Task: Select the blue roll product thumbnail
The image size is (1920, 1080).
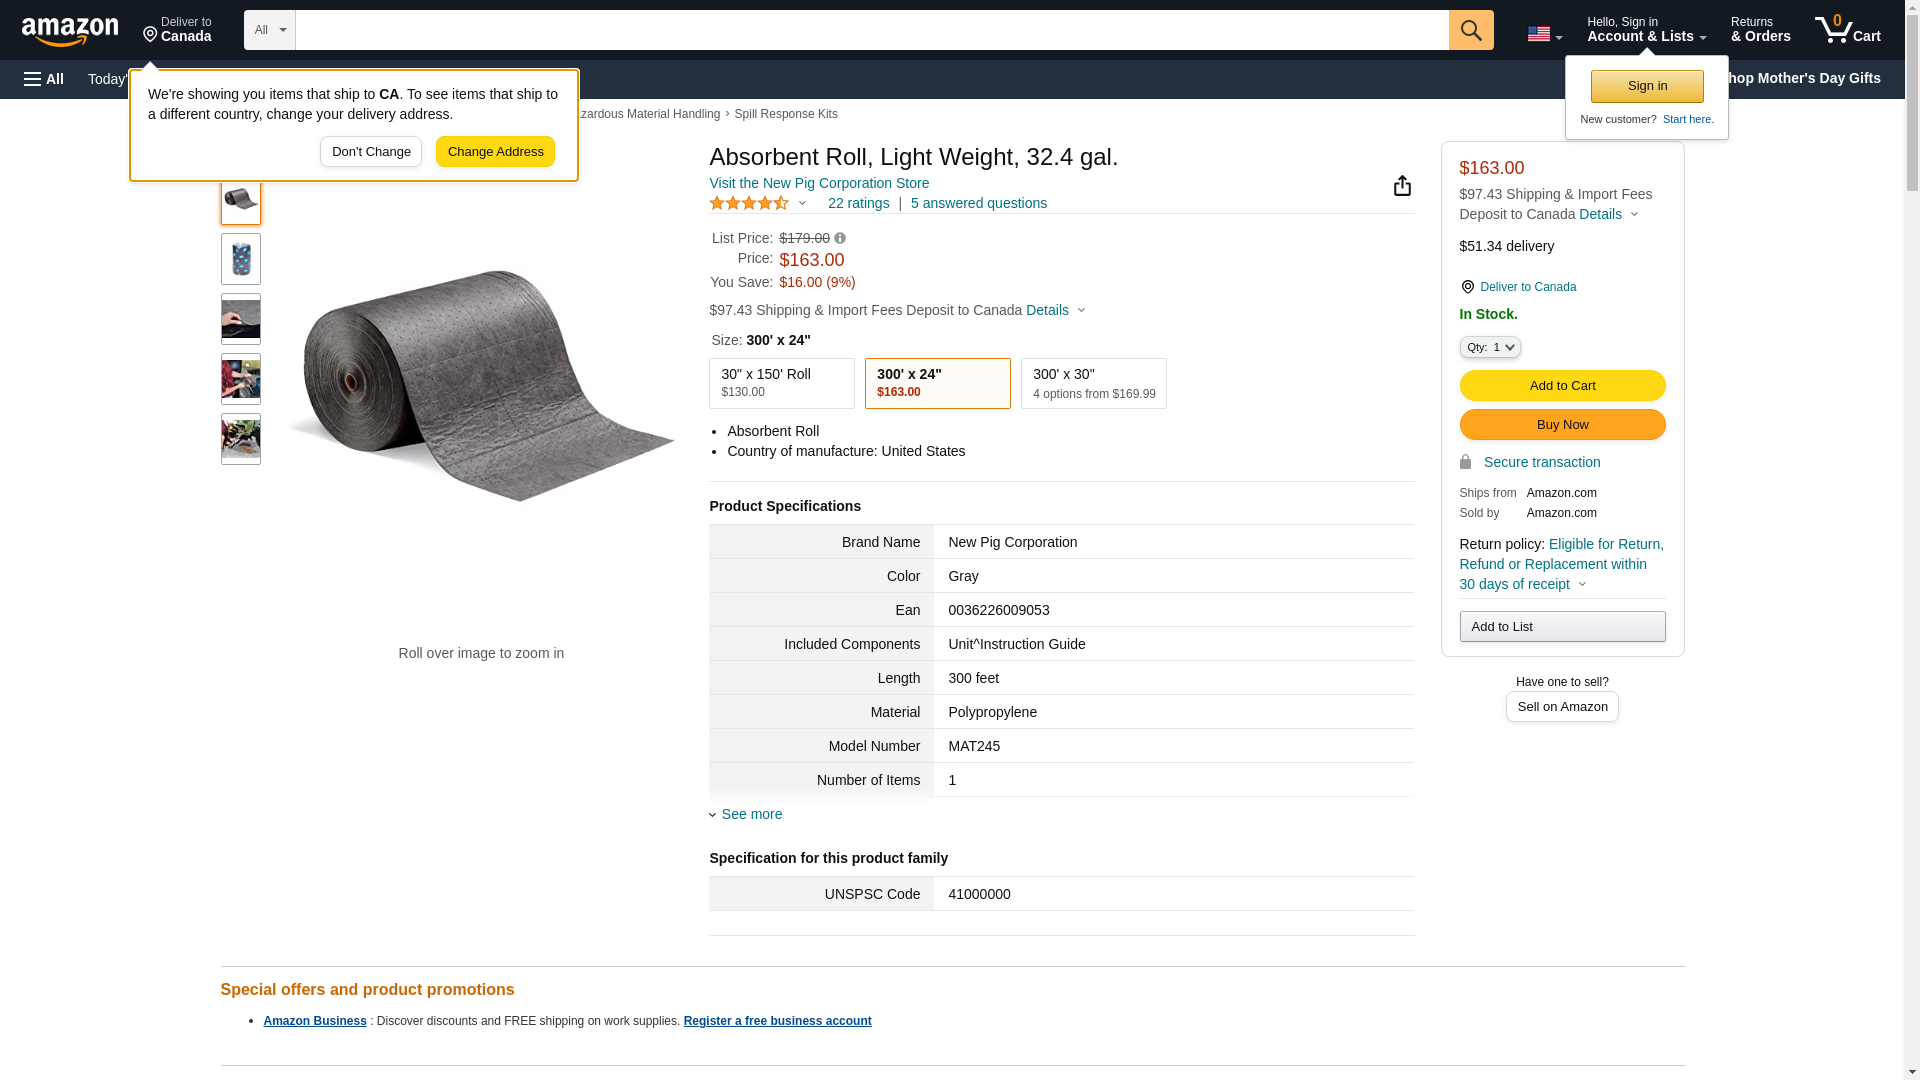Action: coord(241,259)
